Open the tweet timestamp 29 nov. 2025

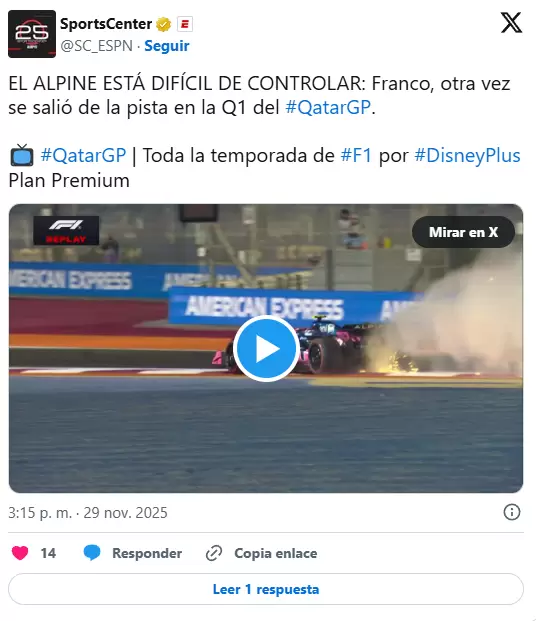tap(126, 512)
